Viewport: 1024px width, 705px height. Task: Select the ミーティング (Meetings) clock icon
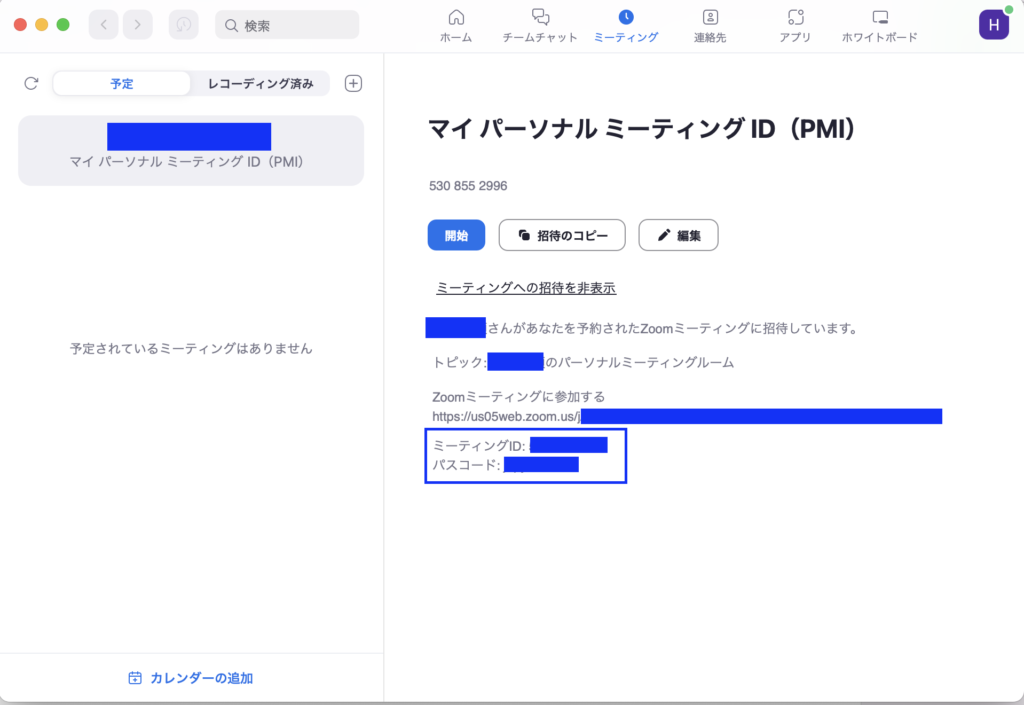point(626,17)
